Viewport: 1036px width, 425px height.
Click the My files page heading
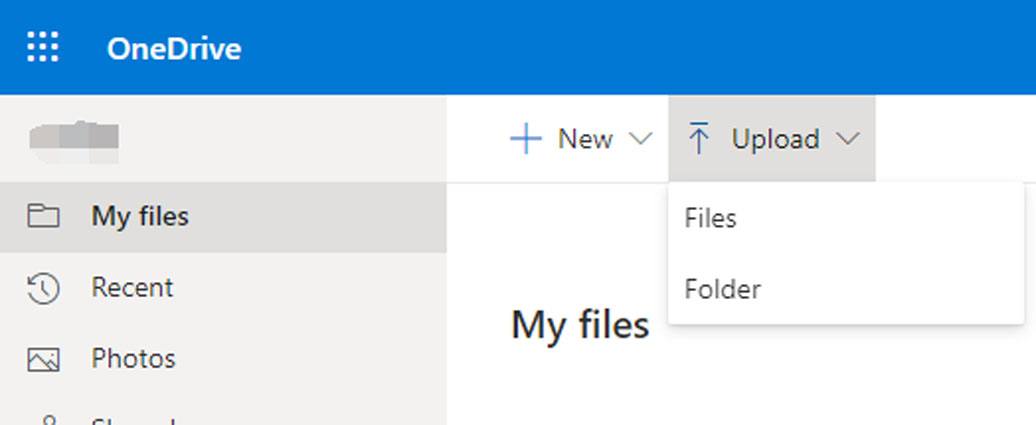pos(580,325)
